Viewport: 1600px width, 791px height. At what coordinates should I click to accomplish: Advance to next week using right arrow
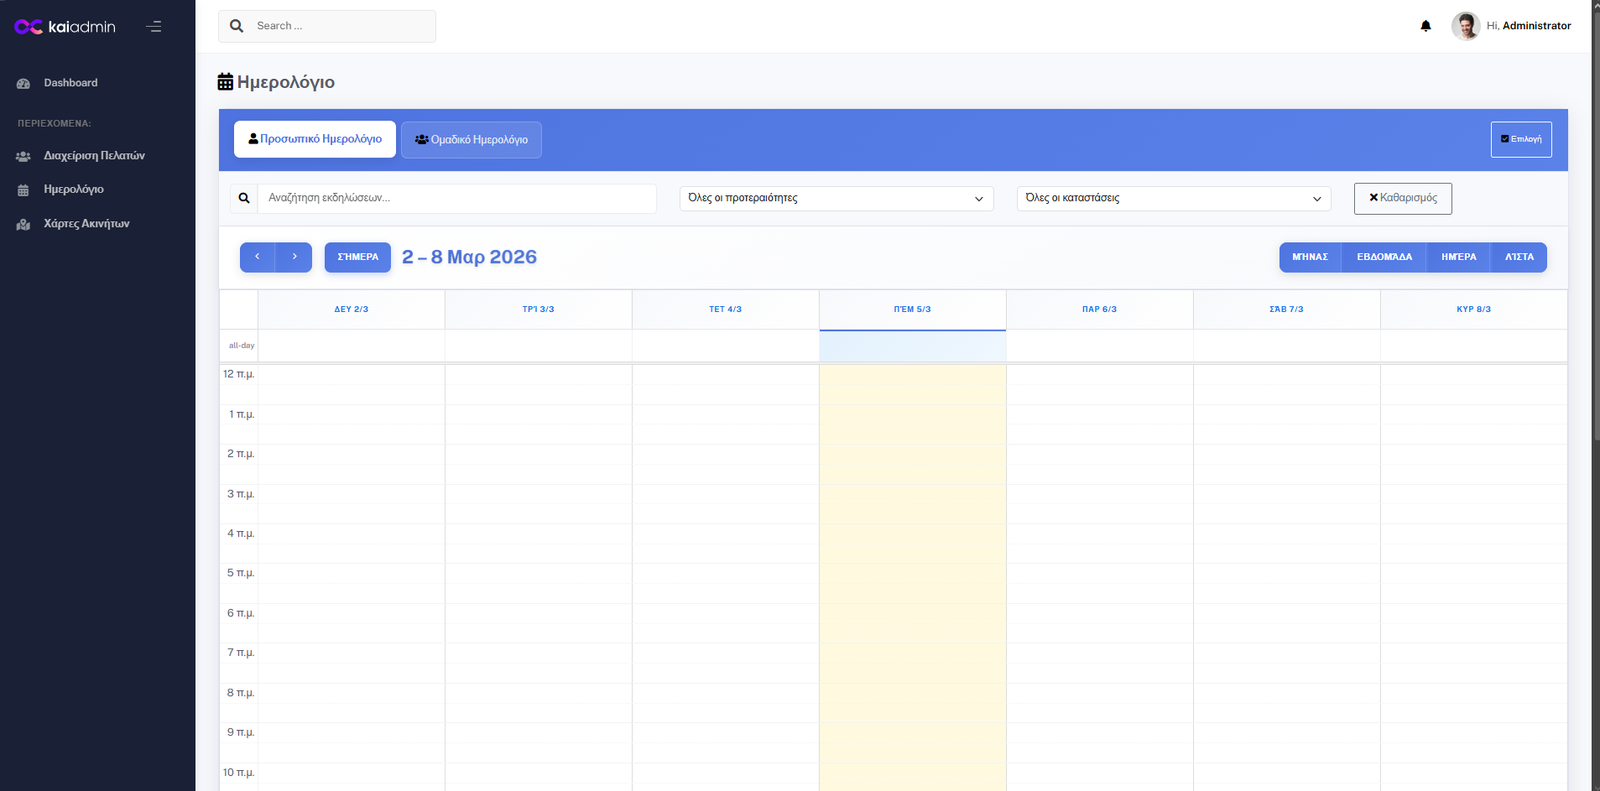[x=294, y=257]
